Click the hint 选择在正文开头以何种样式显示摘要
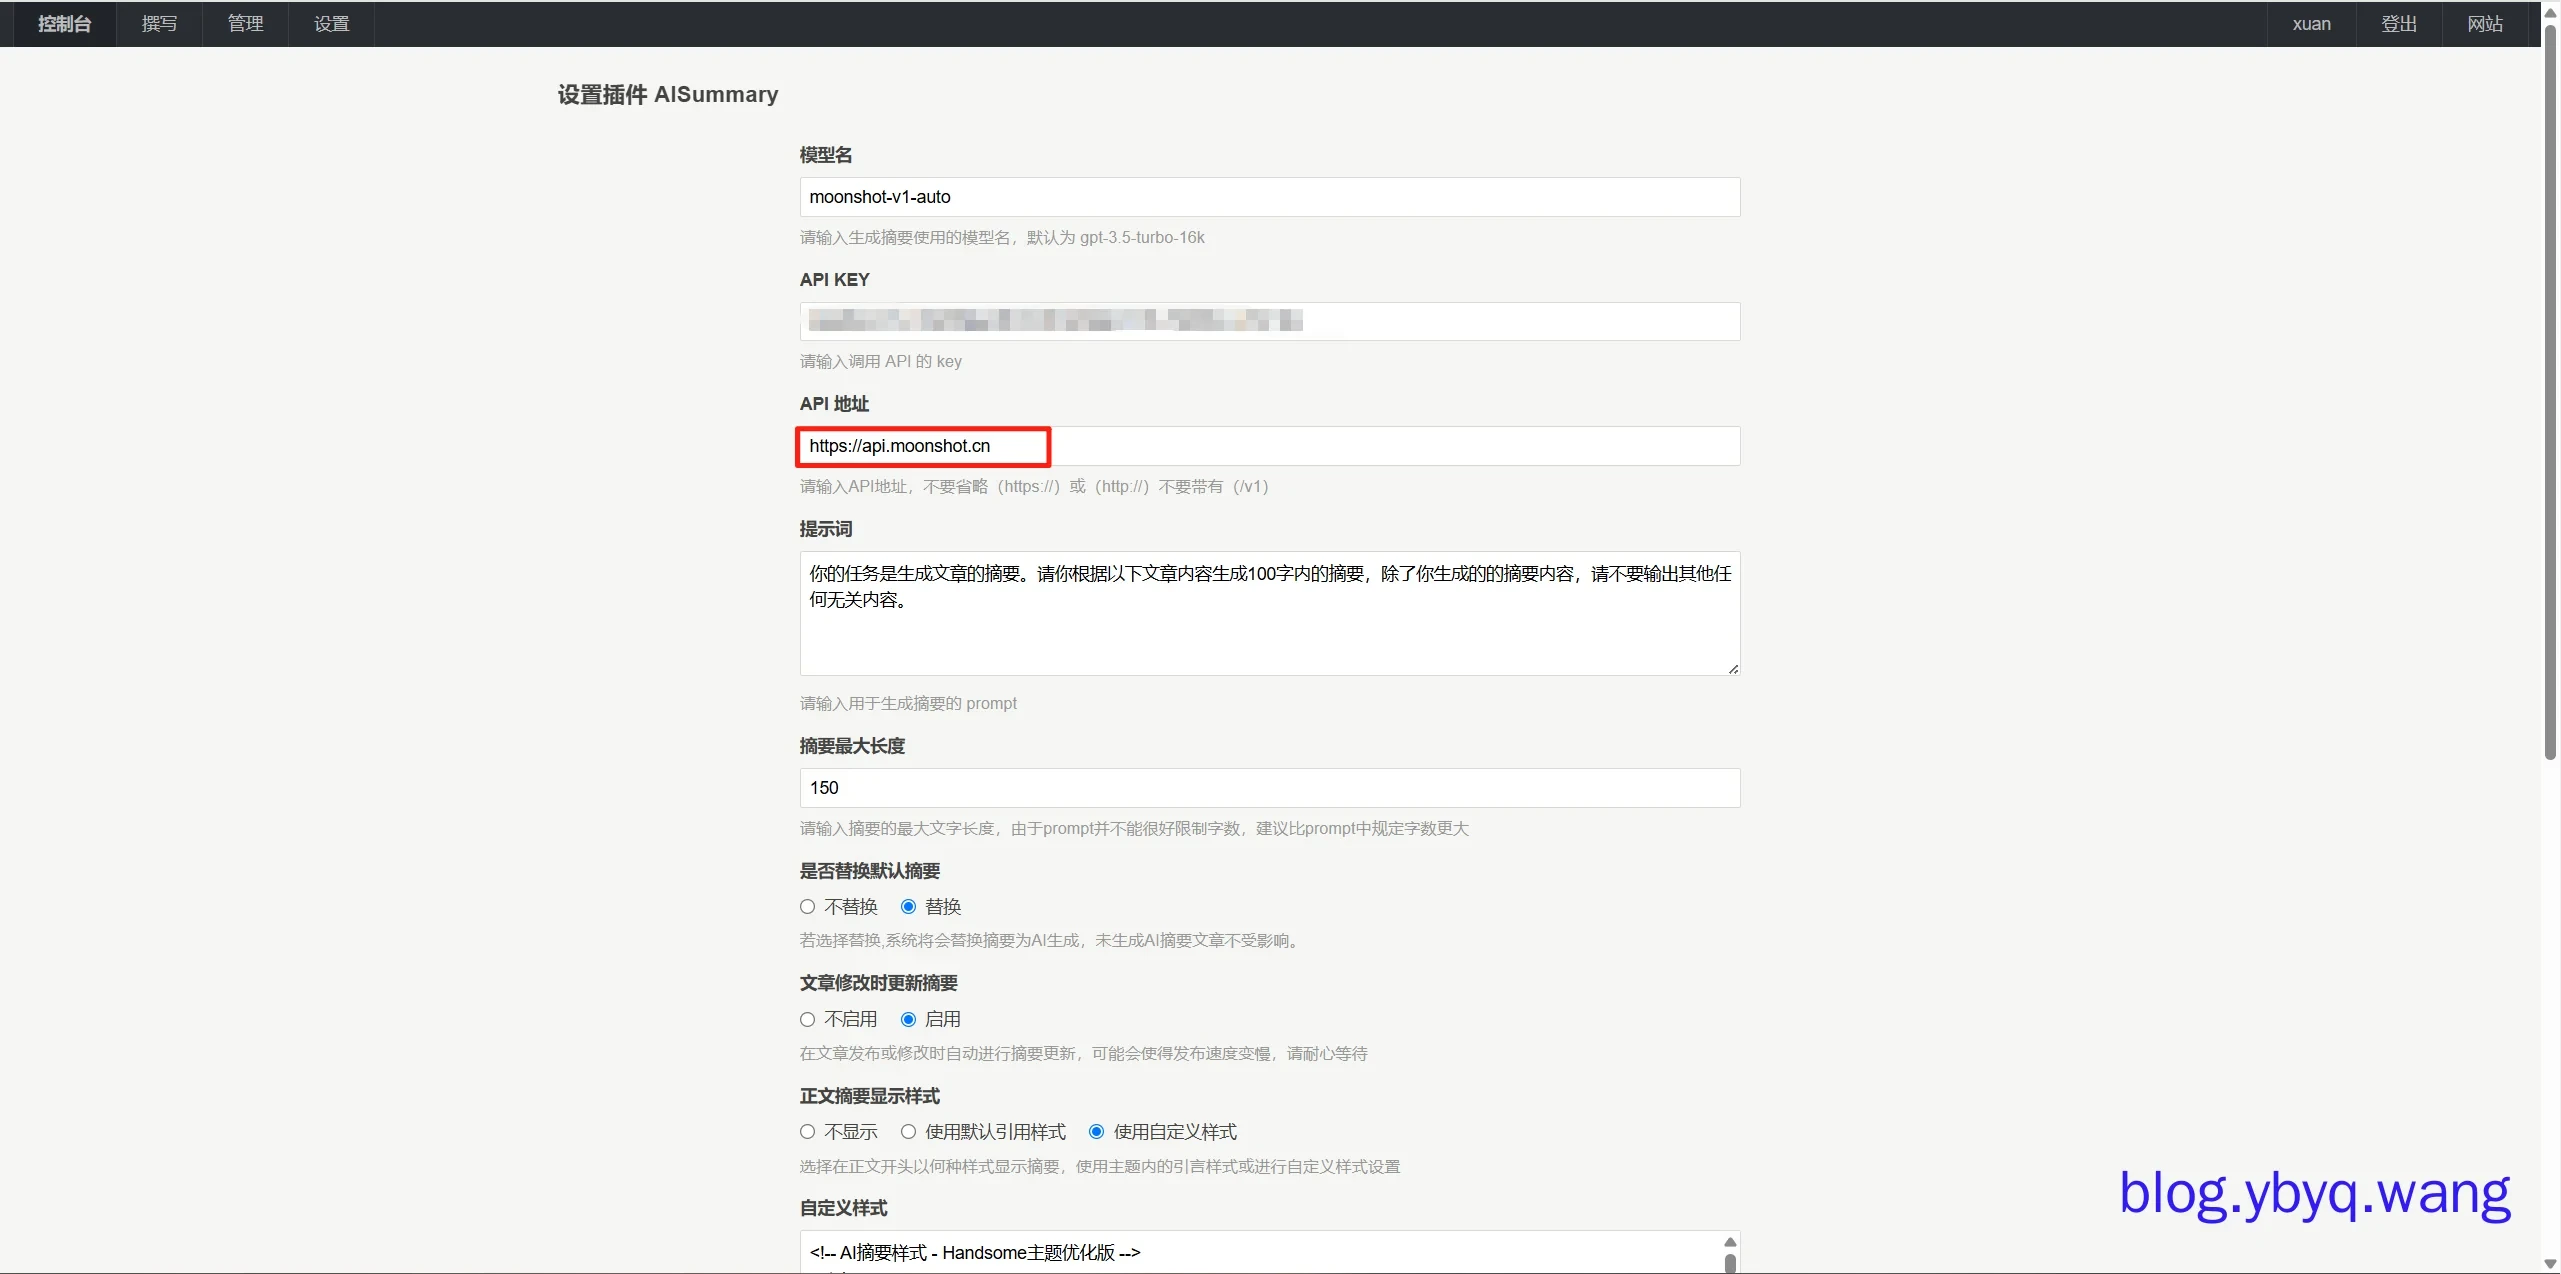 (1100, 1166)
